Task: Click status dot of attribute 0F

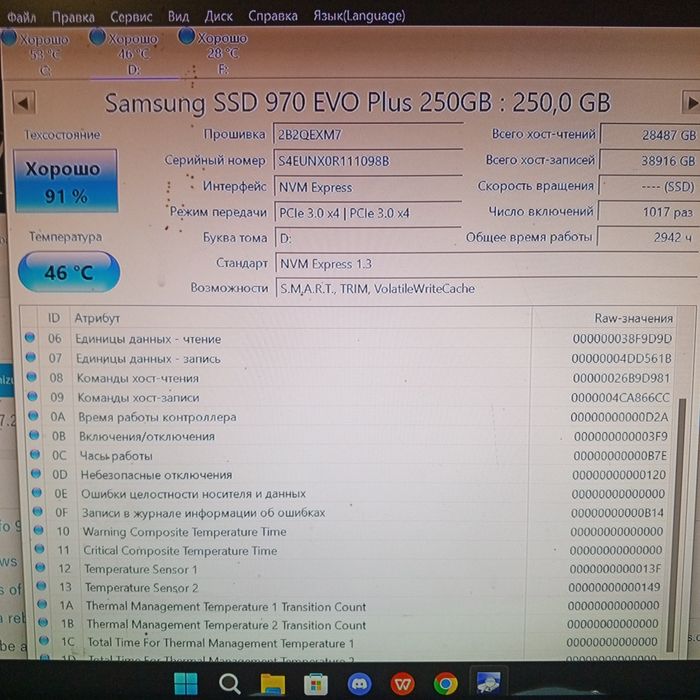Action: click(38, 512)
